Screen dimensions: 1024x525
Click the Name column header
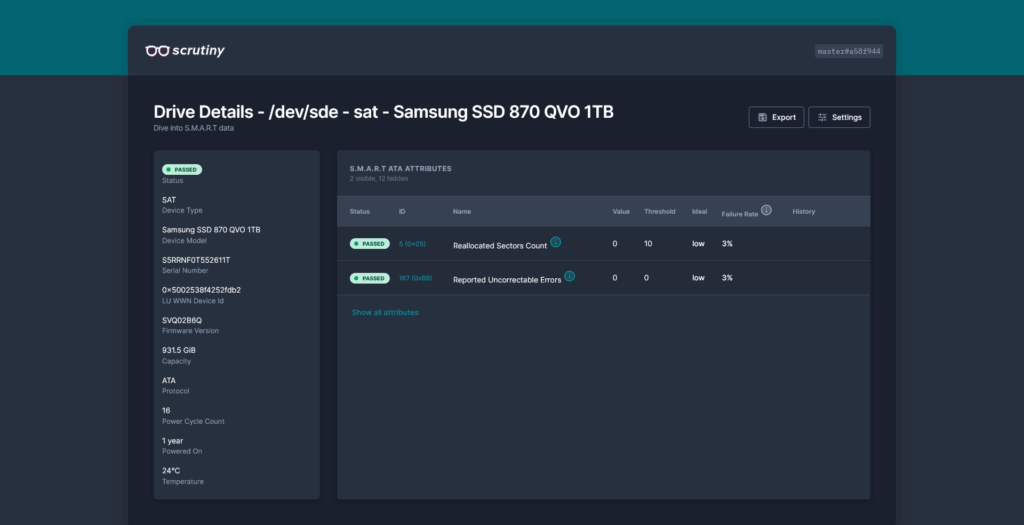tap(462, 212)
